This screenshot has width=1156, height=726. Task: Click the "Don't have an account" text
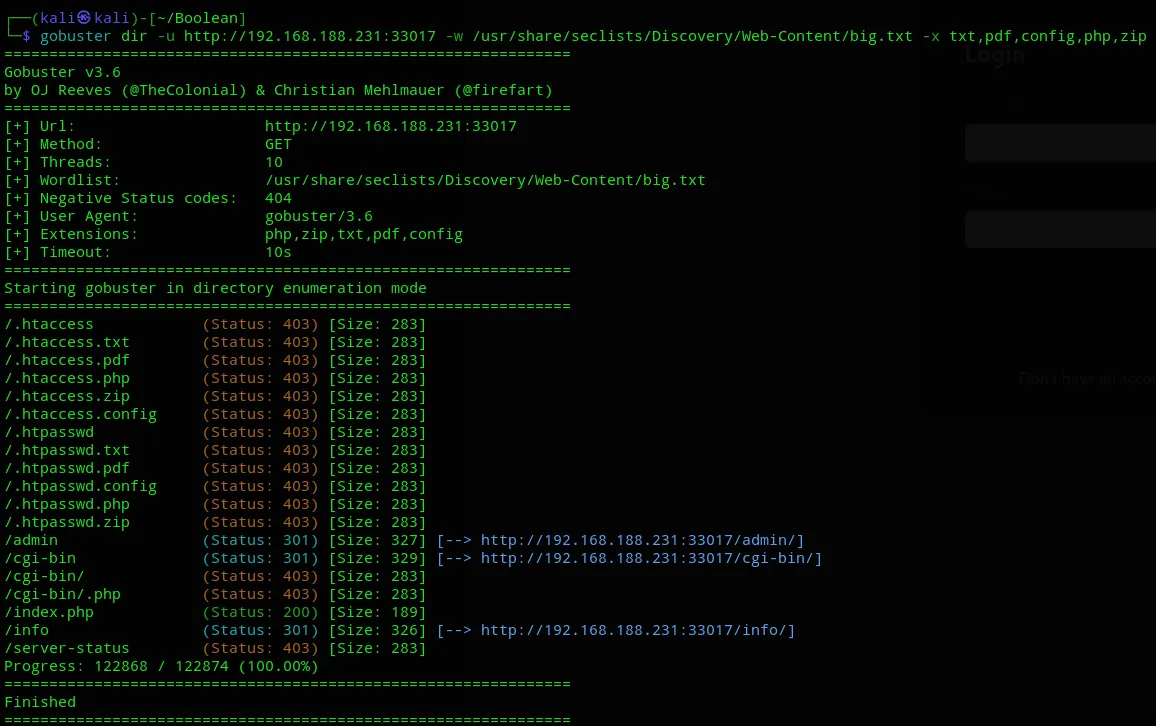1086,379
